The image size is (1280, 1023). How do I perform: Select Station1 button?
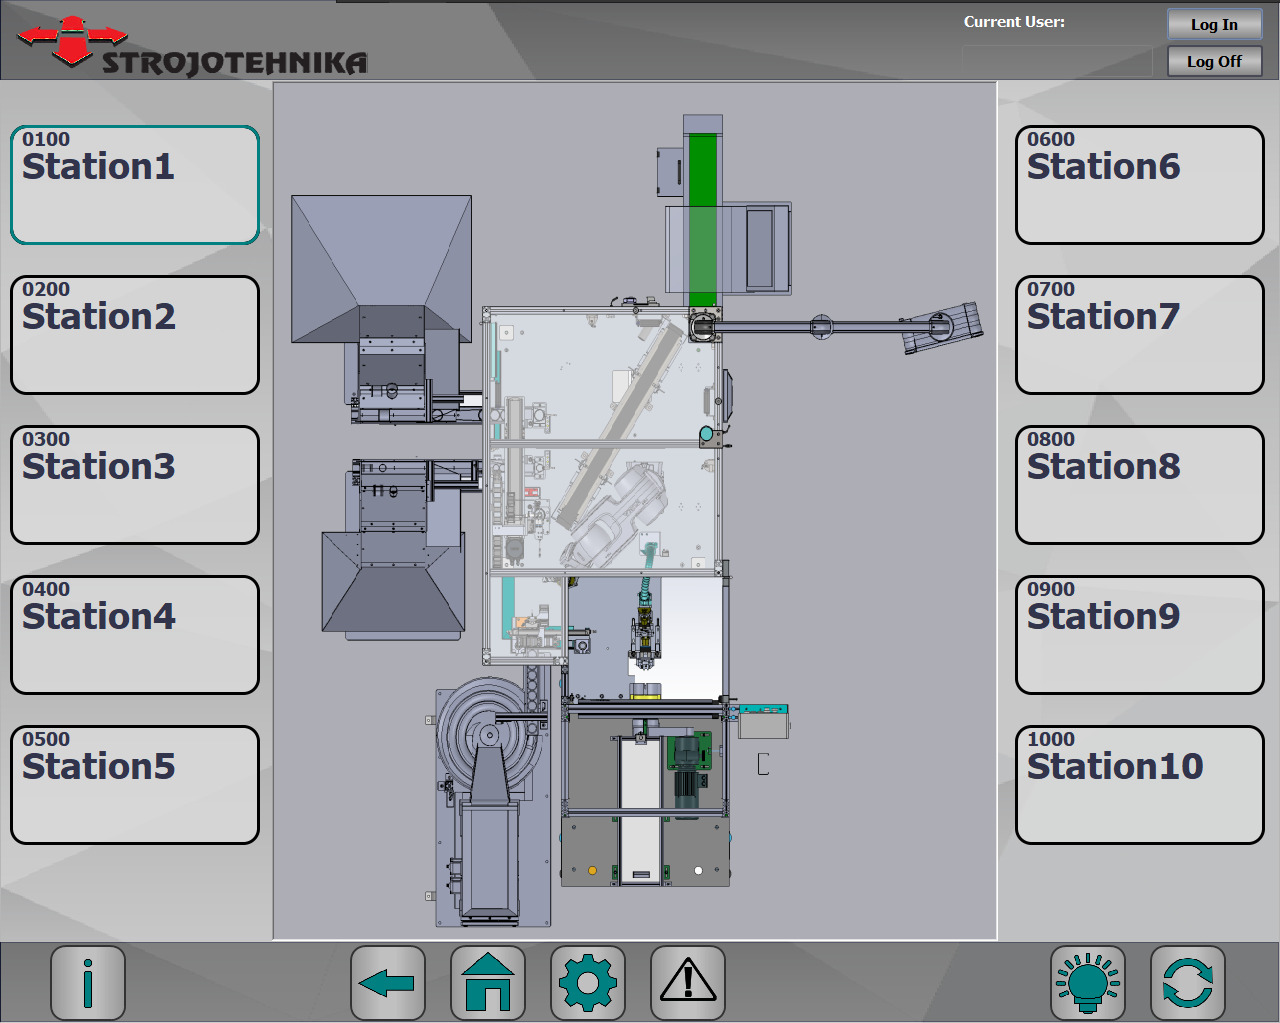tap(135, 185)
